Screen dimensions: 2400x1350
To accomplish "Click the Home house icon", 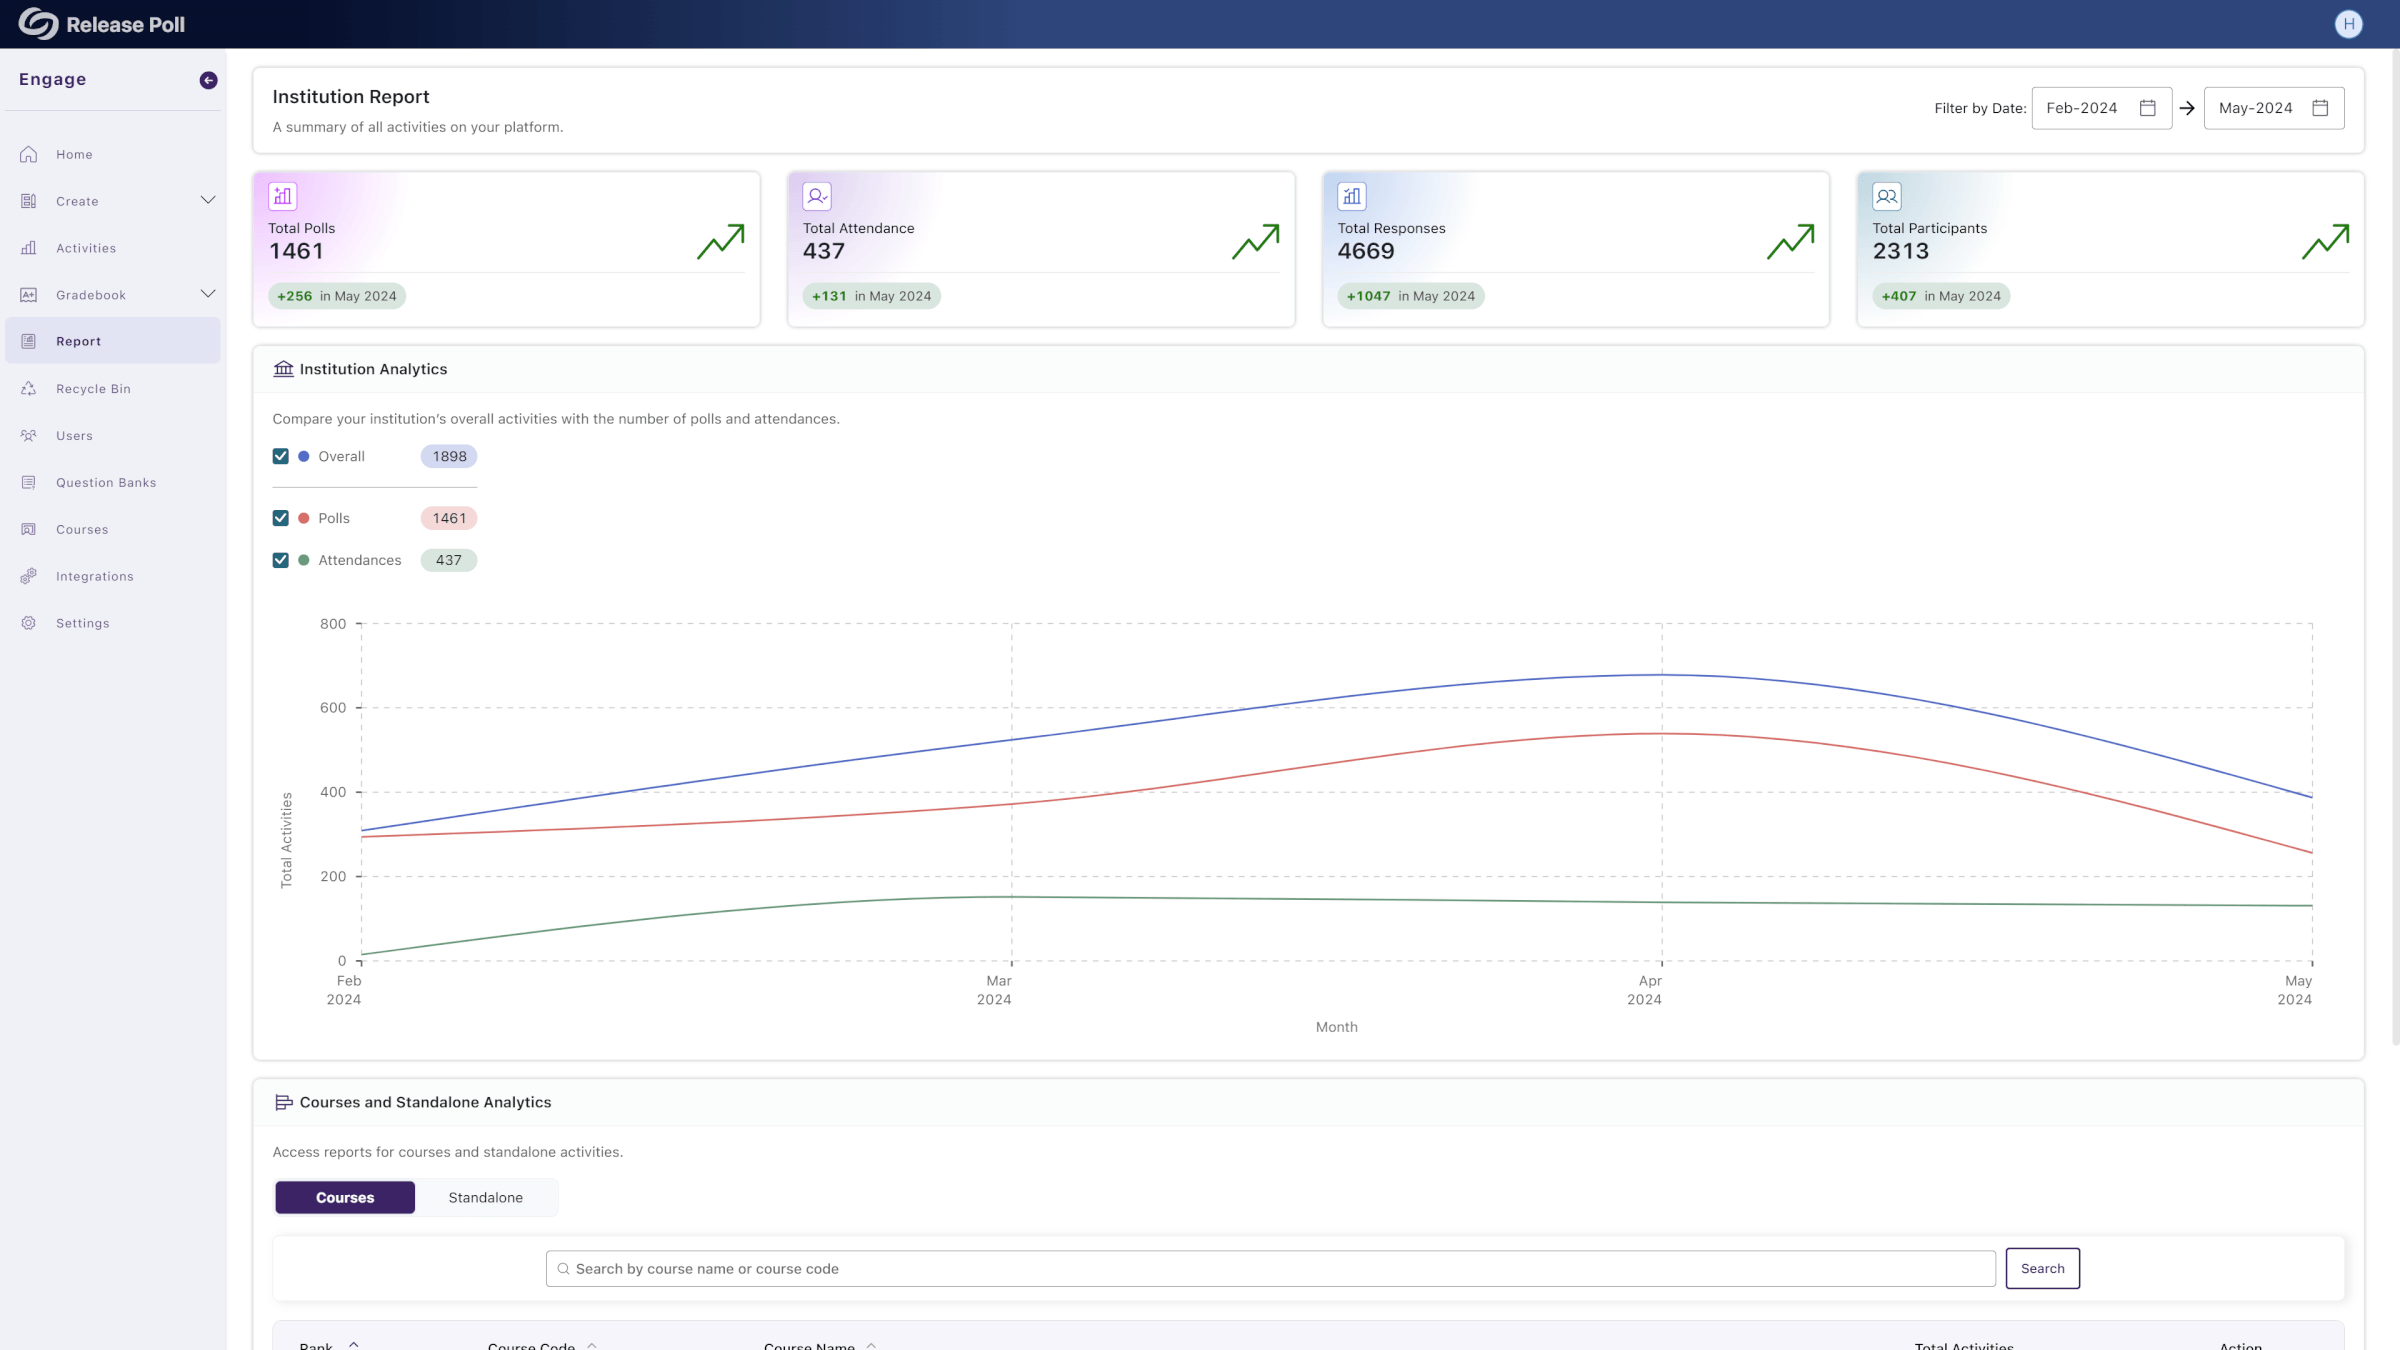I will point(29,154).
